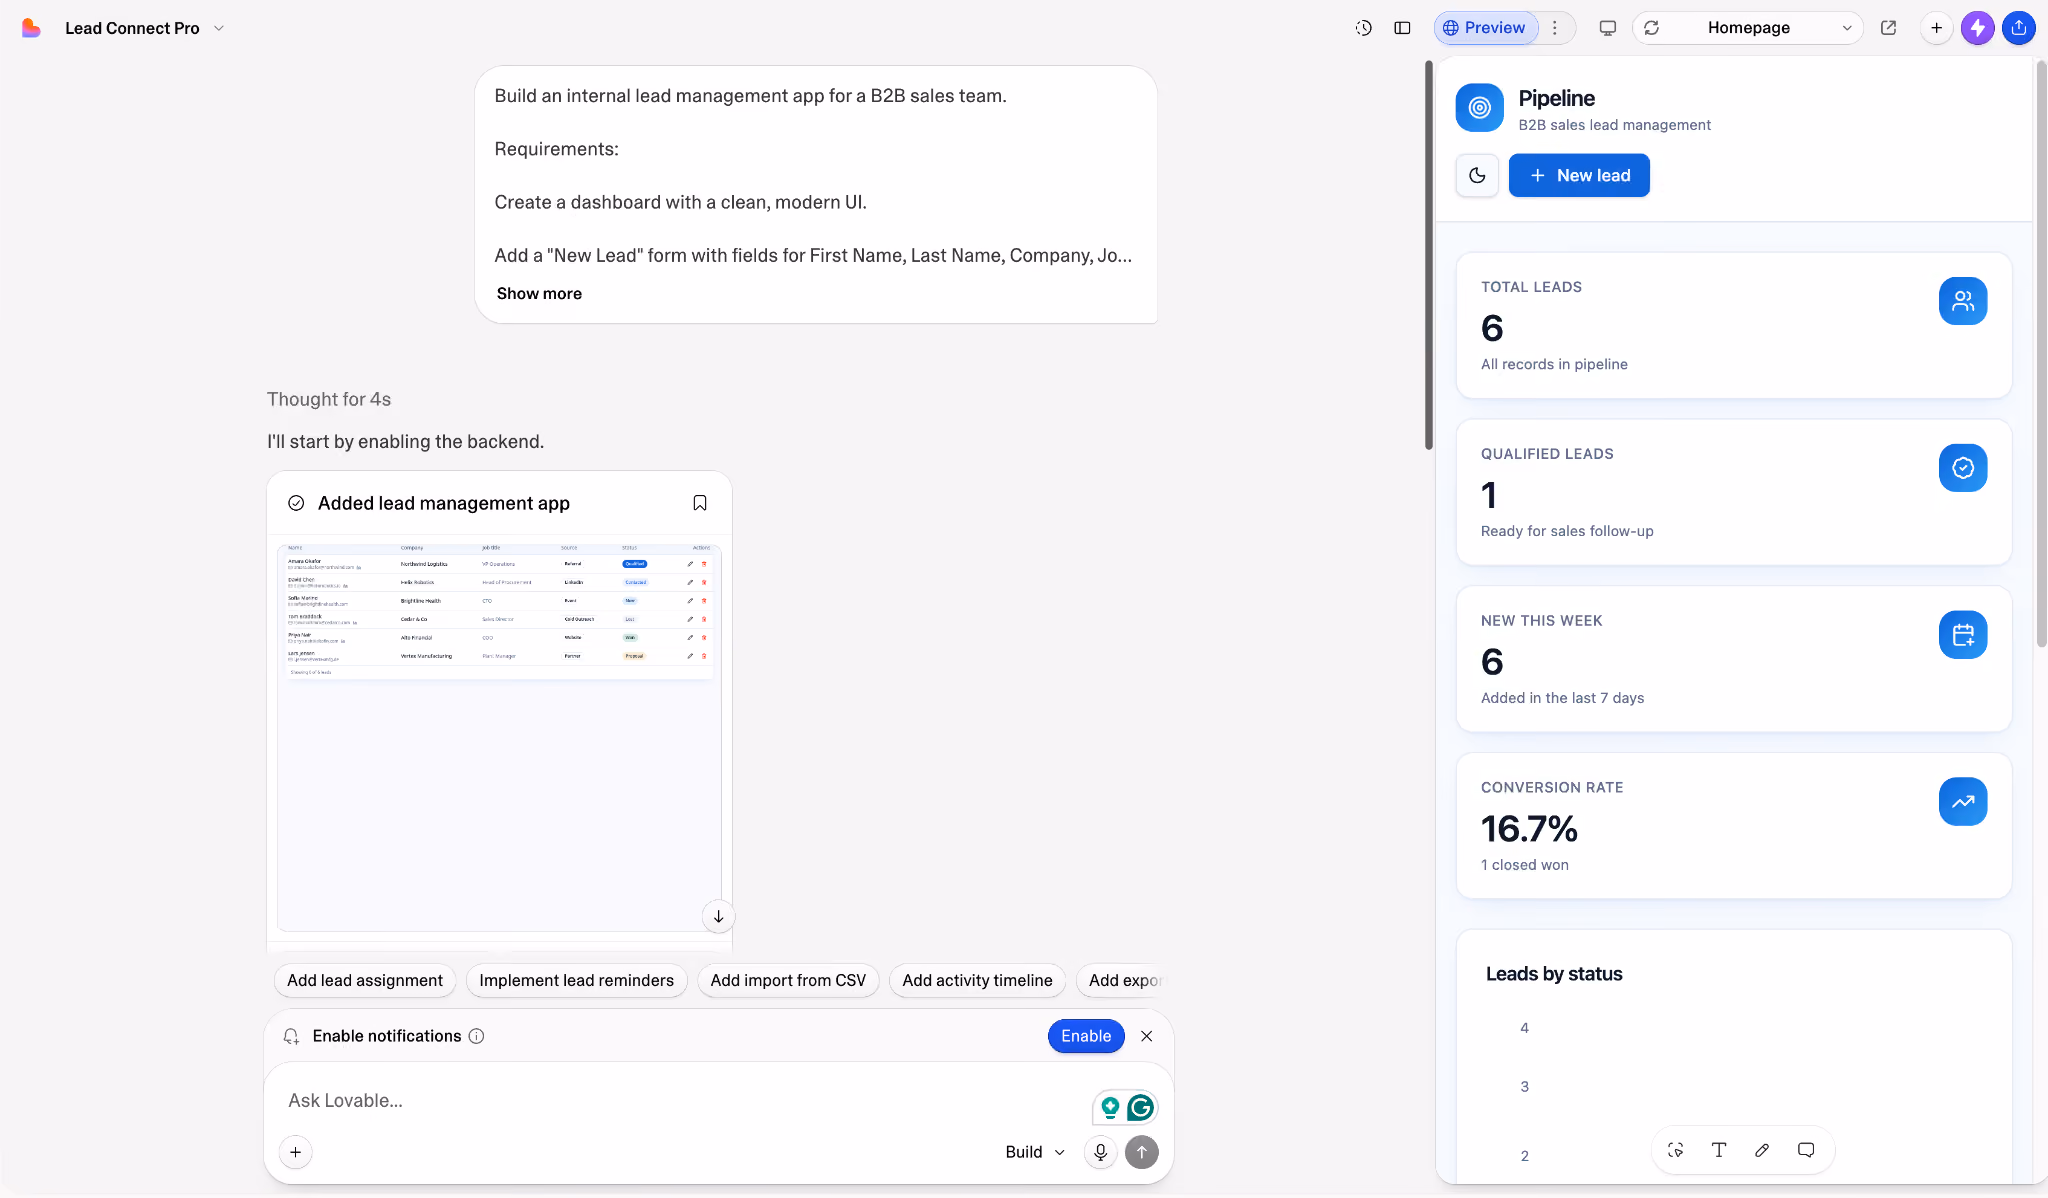Click the Pipeline target logo

1480,108
